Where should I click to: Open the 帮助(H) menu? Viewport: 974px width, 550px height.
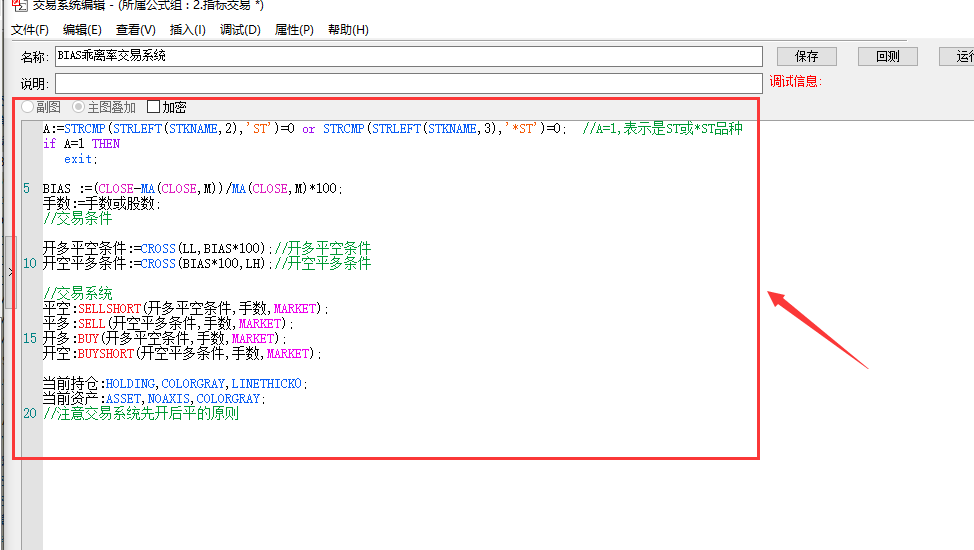click(x=348, y=30)
